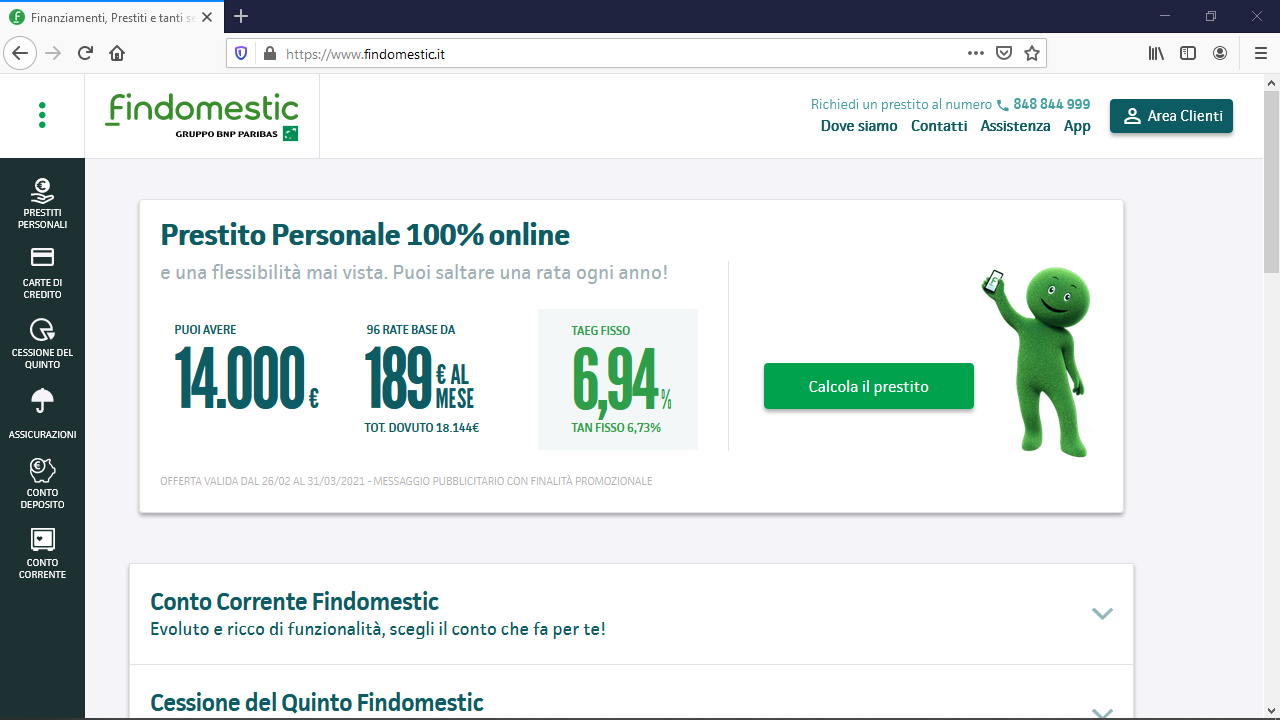1280x720 pixels.
Task: Click Prestito Personale 100% online heading
Action: point(365,235)
